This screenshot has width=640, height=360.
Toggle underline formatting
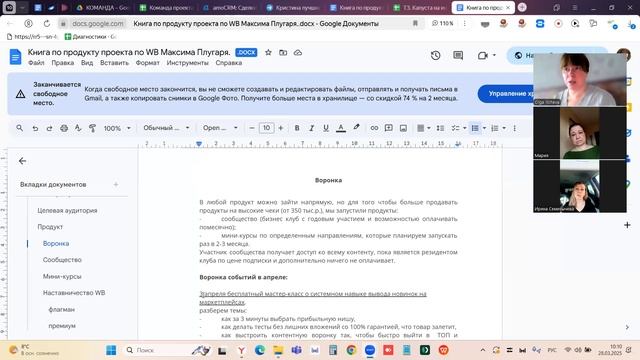point(326,128)
